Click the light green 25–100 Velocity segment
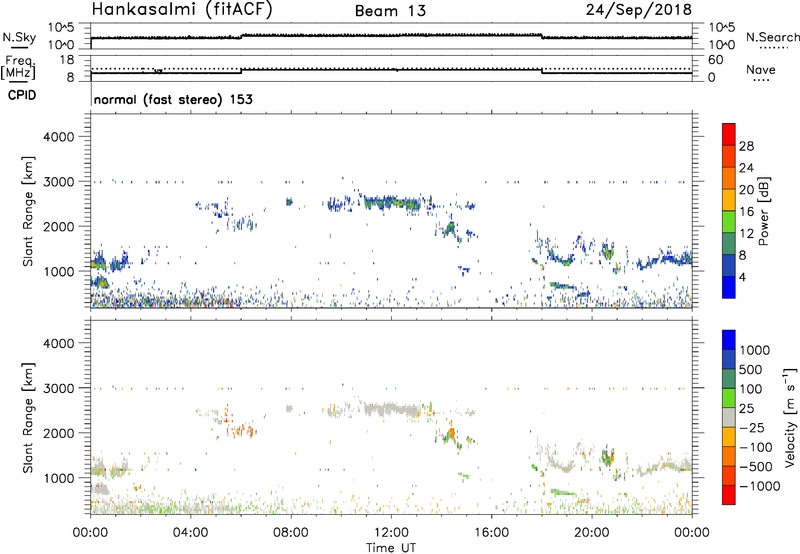Screen dimensions: 800x554 pos(729,398)
